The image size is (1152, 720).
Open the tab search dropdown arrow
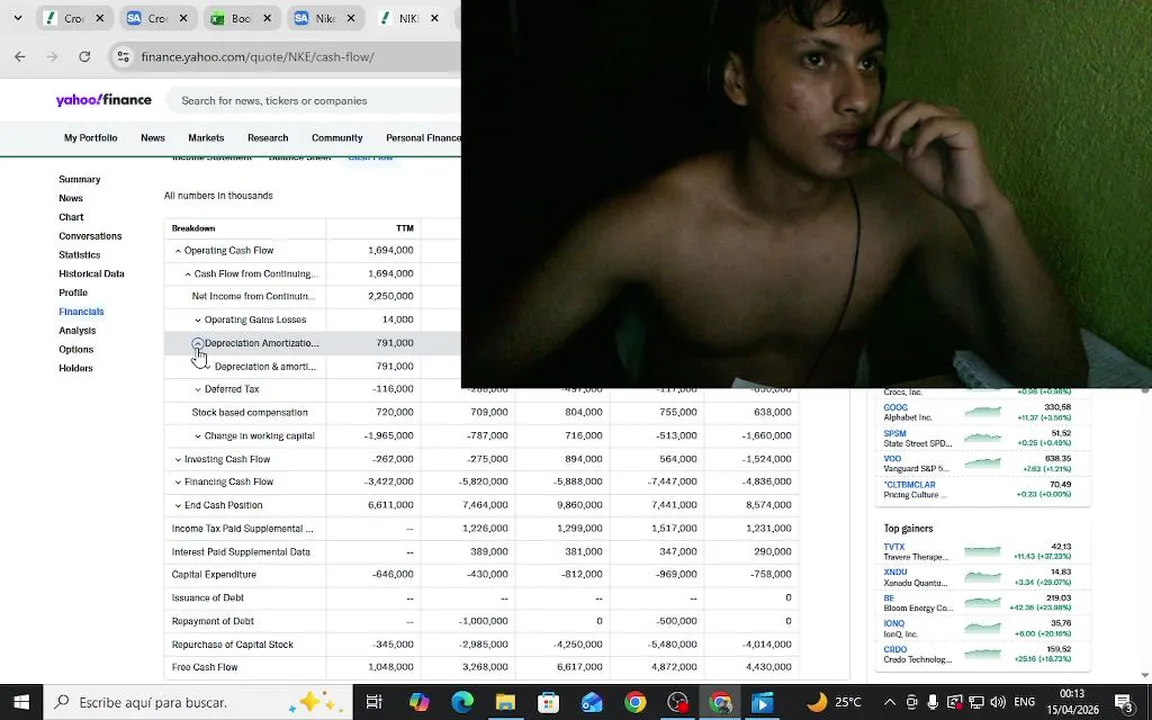tap(18, 18)
